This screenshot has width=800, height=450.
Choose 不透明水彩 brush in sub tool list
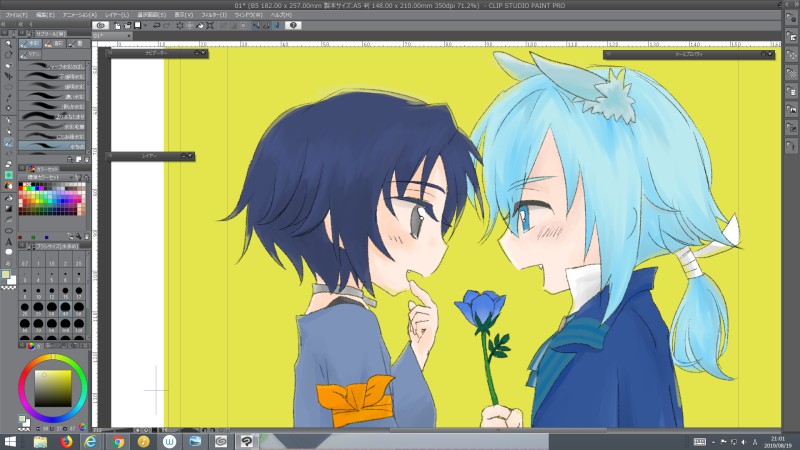click(53, 77)
